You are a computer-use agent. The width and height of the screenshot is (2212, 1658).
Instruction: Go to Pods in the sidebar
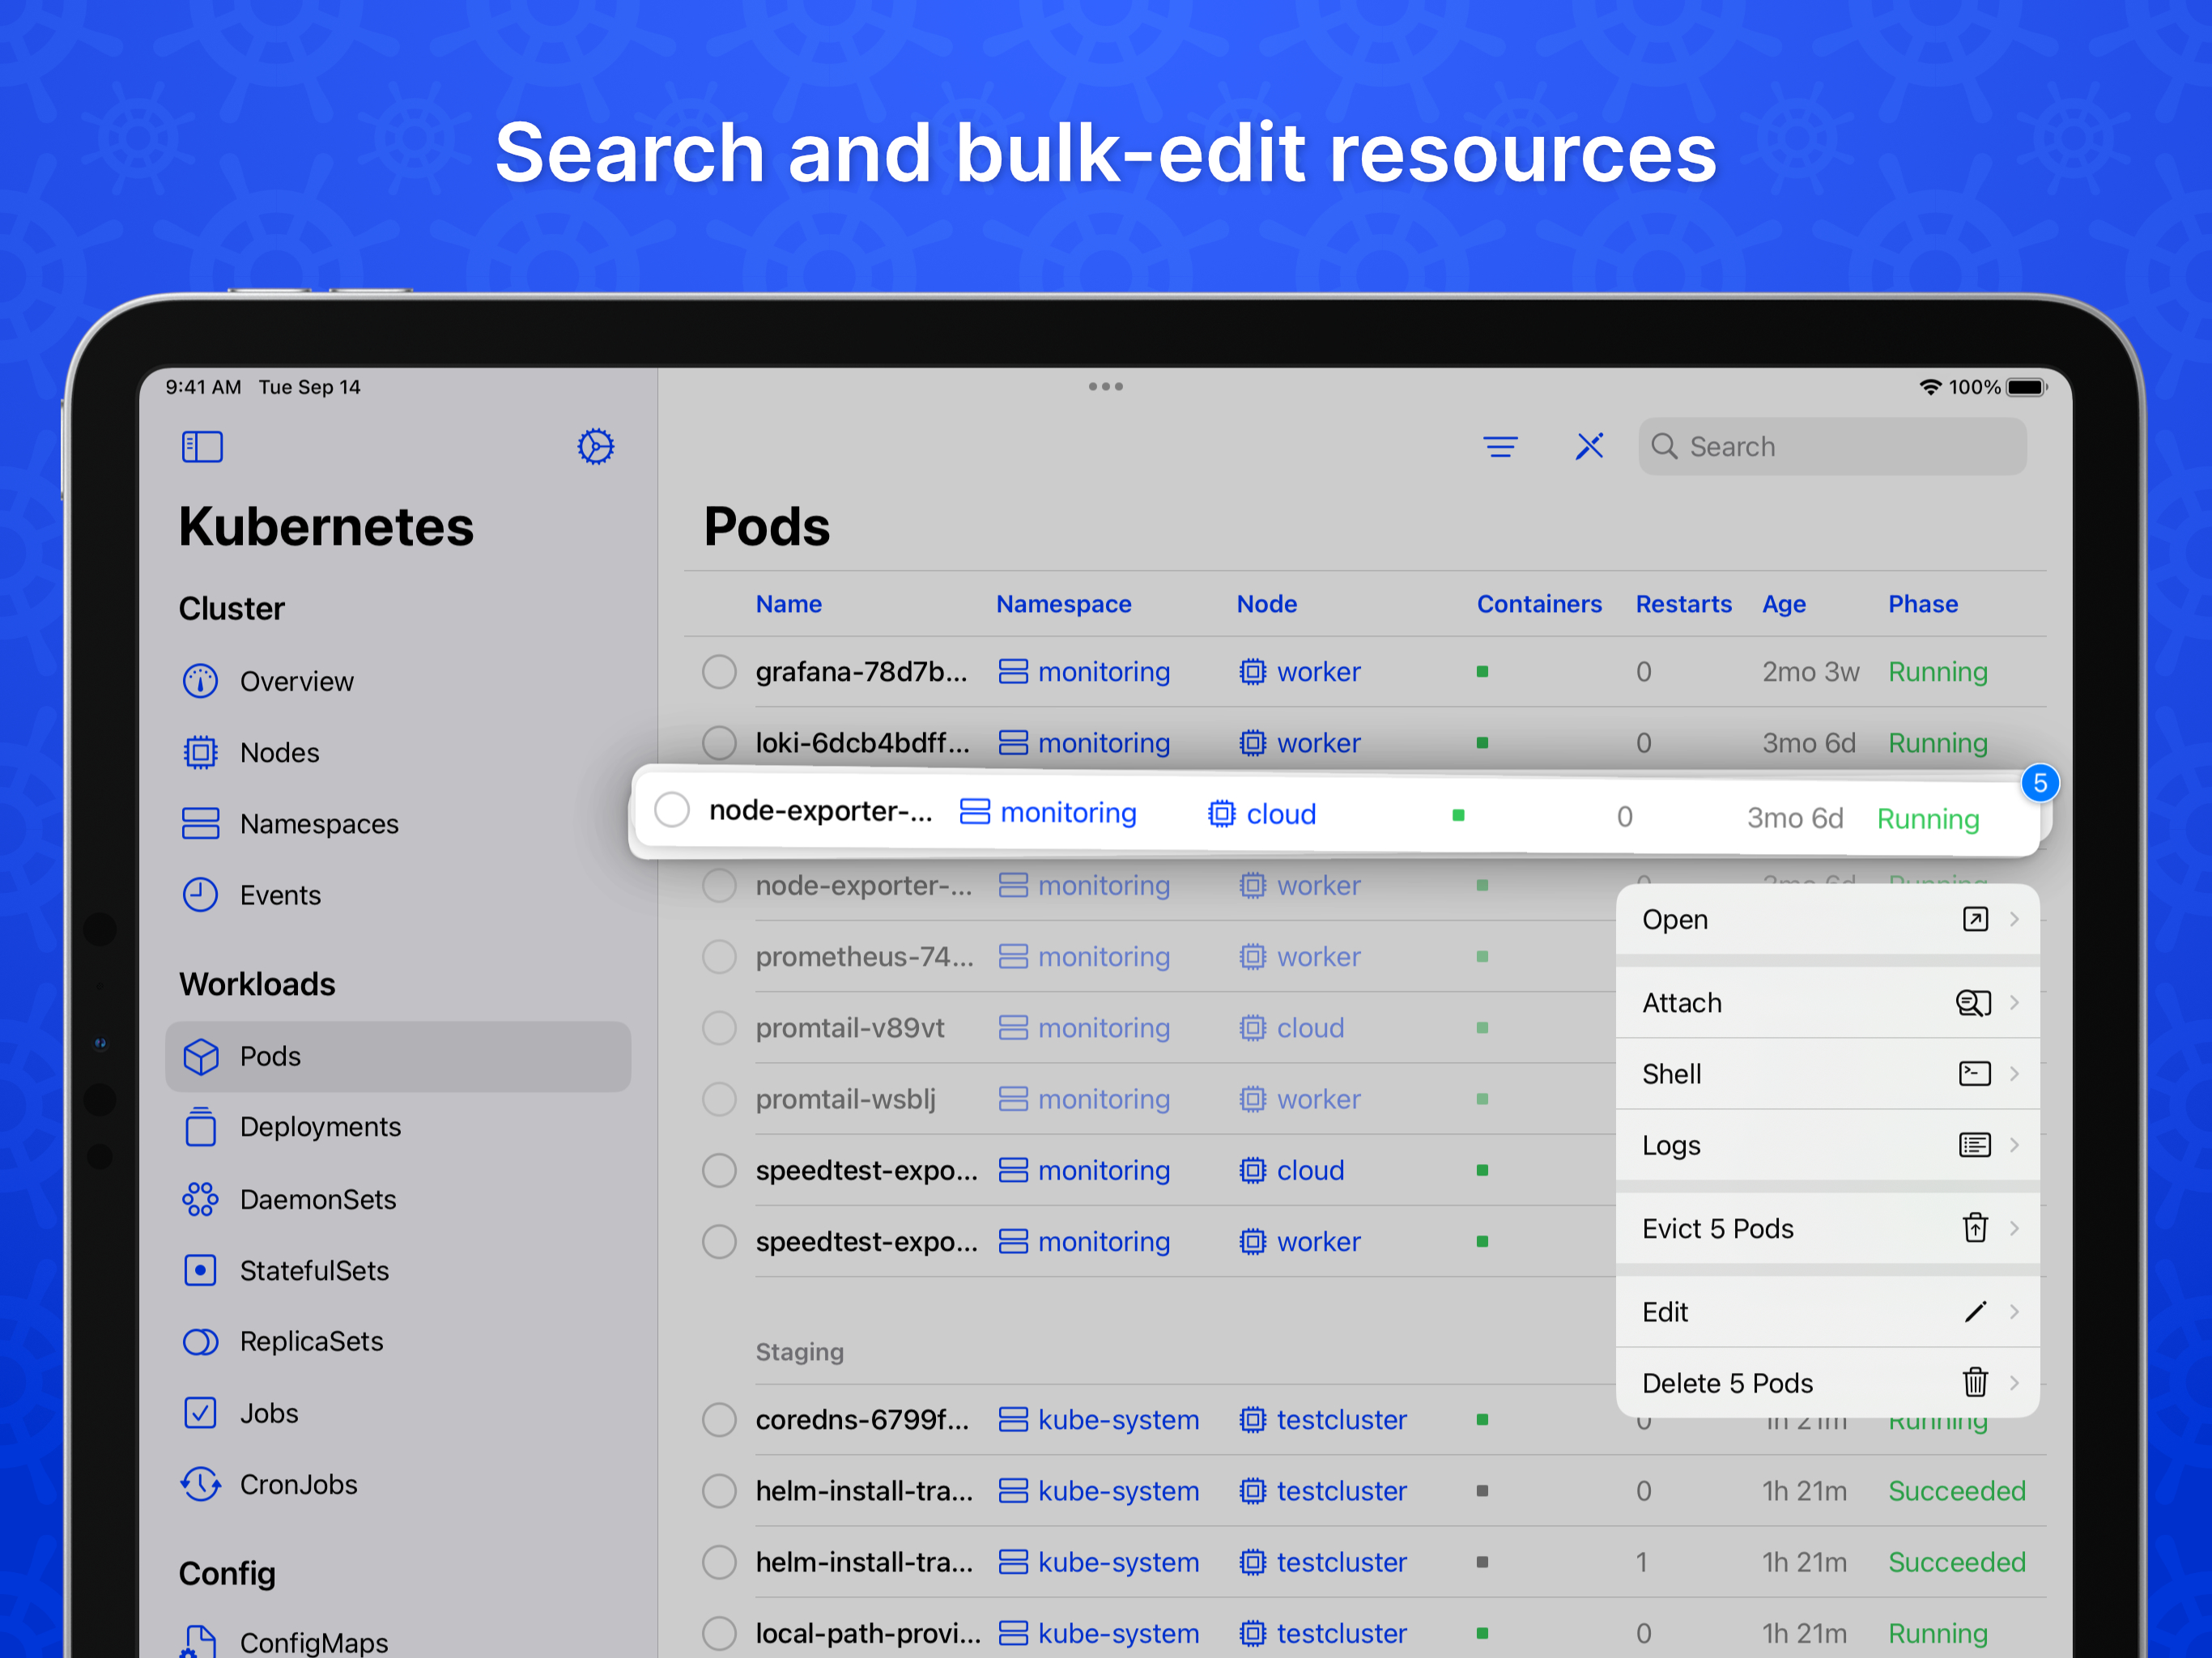coord(398,1056)
